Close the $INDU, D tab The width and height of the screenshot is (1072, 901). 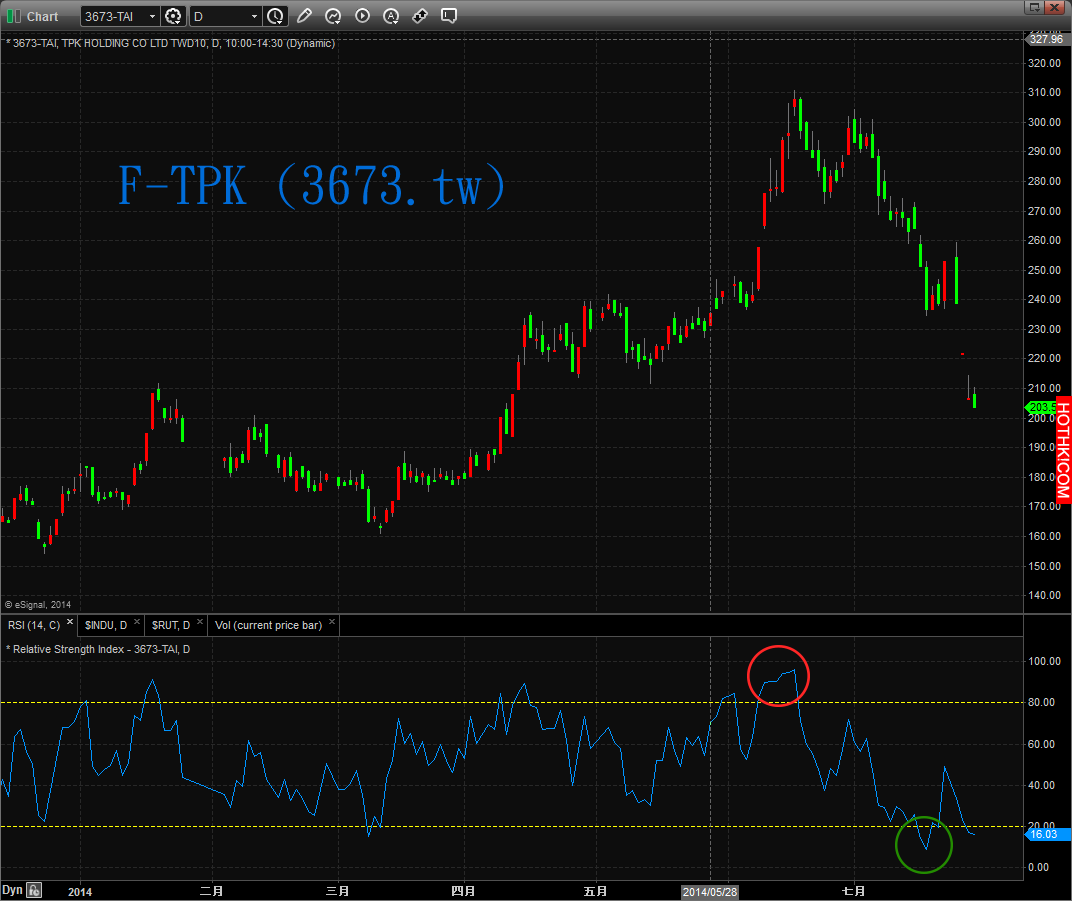(137, 621)
